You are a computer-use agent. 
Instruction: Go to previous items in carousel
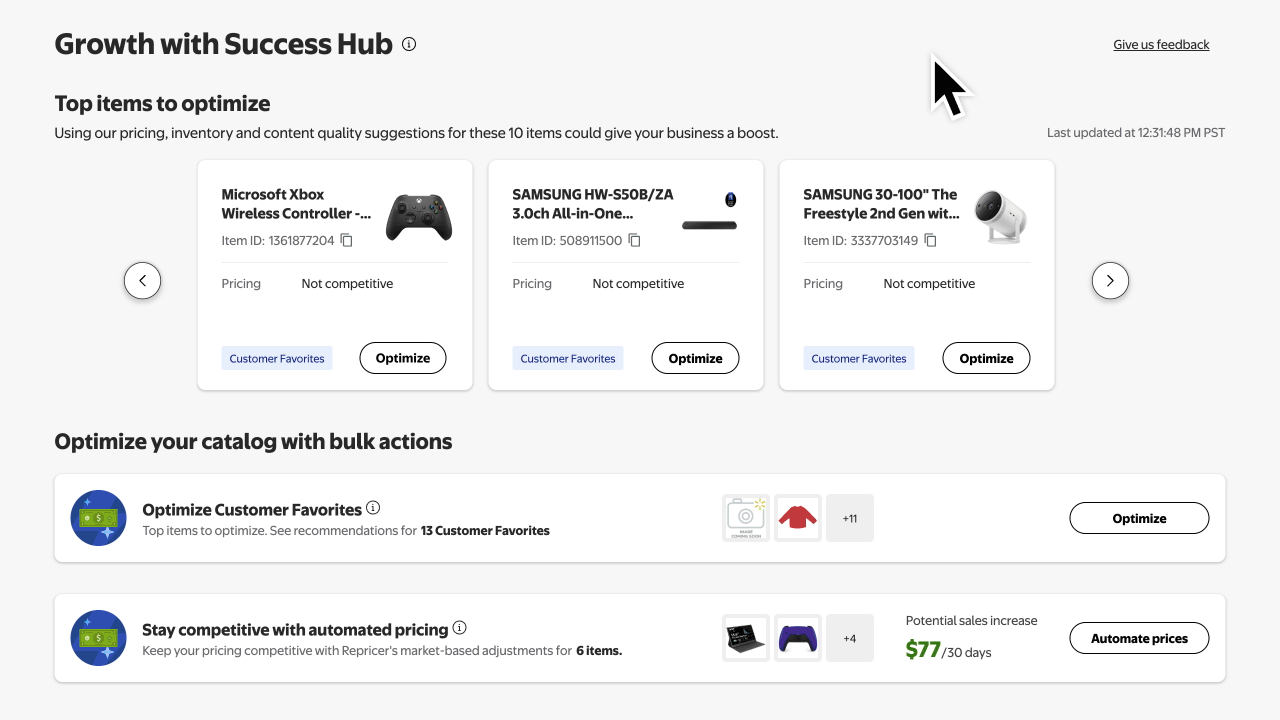(142, 281)
